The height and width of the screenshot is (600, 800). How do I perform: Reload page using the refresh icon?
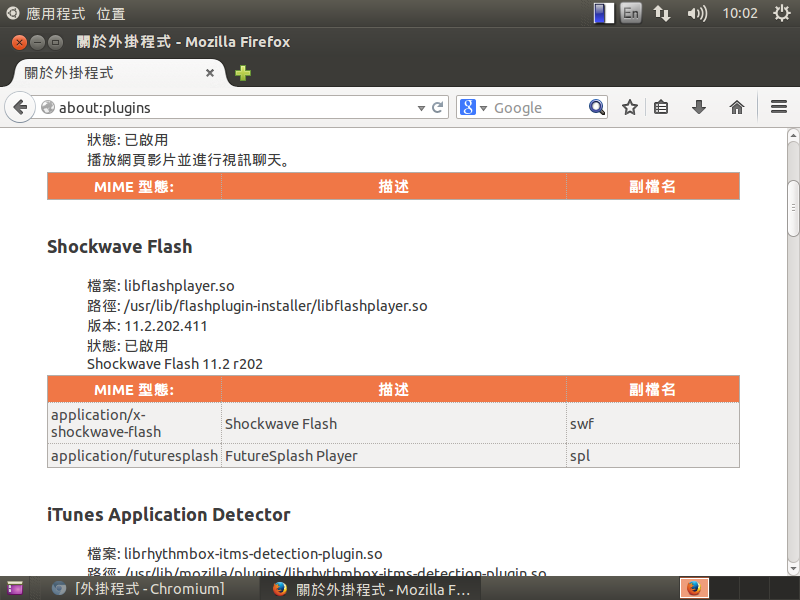[437, 108]
